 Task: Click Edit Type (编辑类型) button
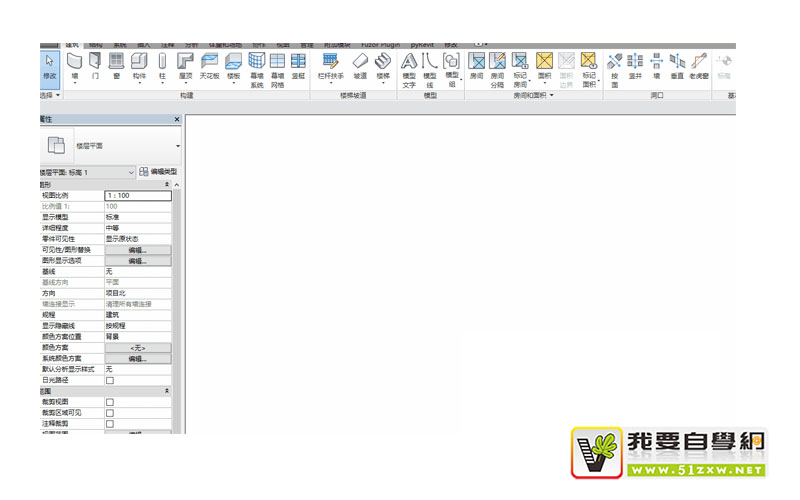pos(160,173)
